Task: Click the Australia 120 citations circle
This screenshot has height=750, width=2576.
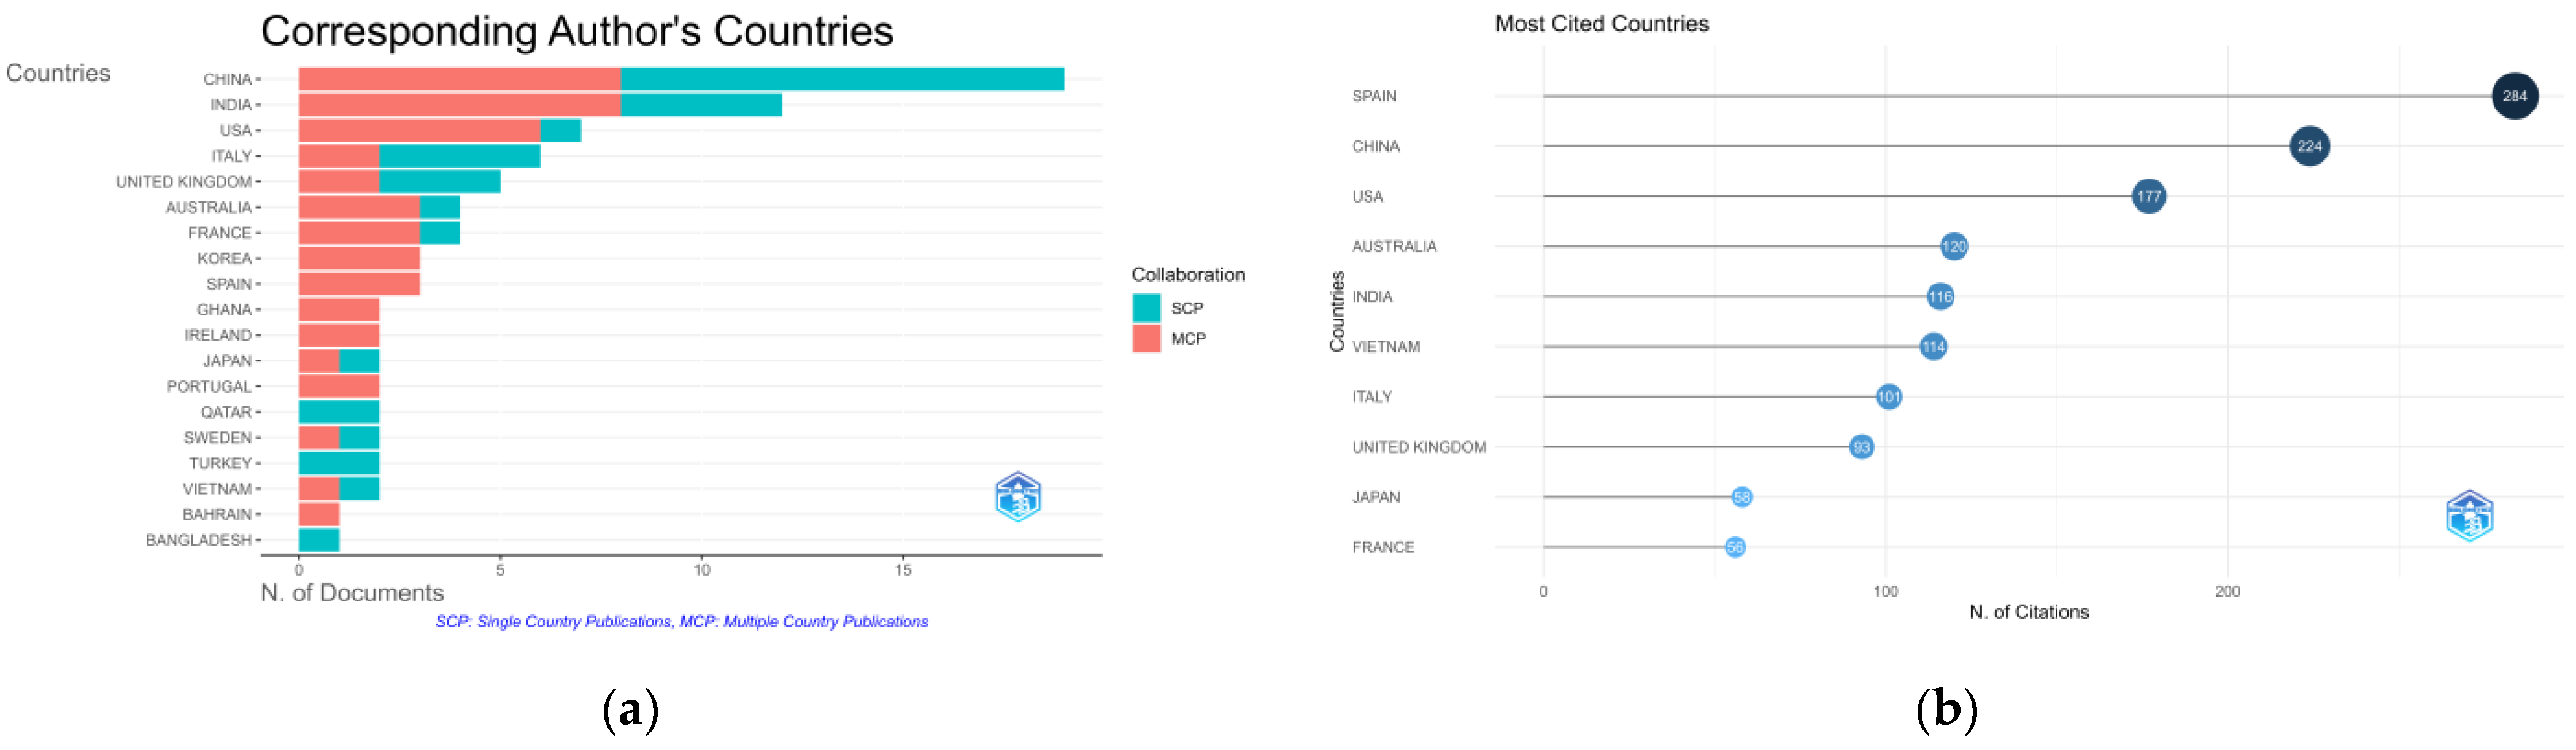Action: [1953, 246]
